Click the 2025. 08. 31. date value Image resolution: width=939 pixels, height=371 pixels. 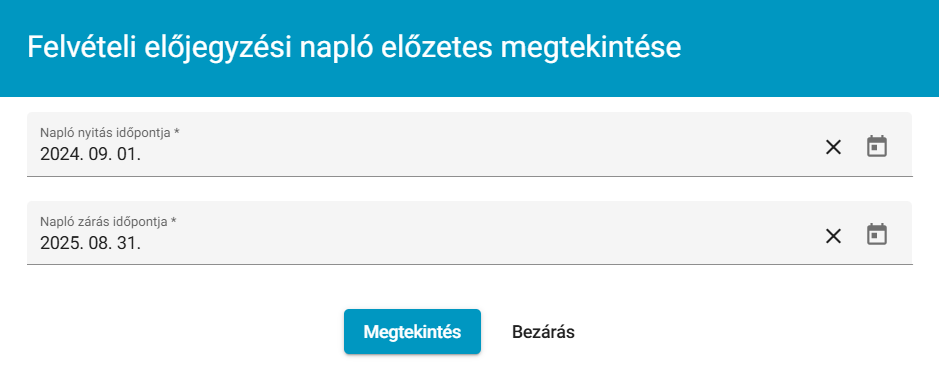point(90,243)
